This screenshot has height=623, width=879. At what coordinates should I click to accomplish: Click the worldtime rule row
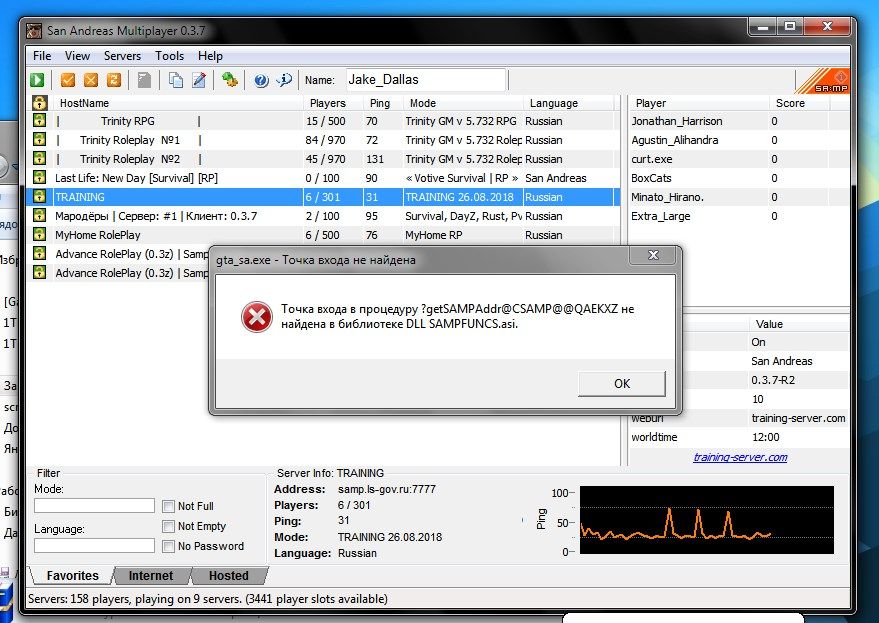[x=739, y=437]
